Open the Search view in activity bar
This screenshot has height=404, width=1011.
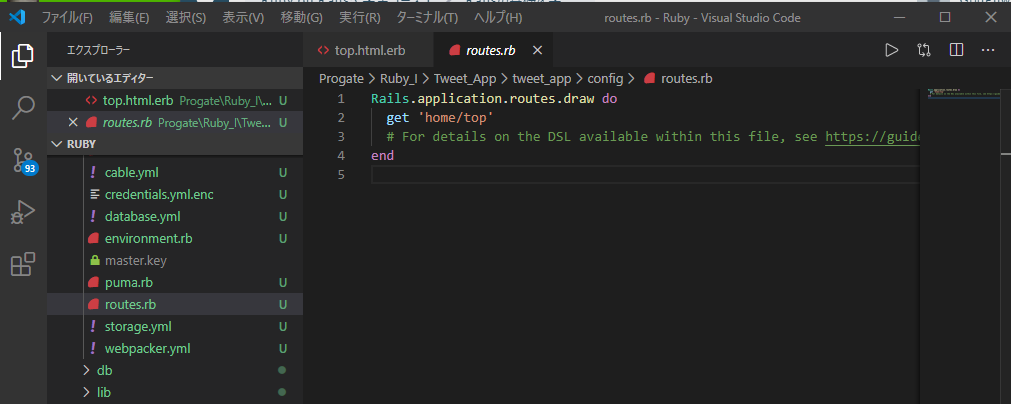(x=23, y=108)
